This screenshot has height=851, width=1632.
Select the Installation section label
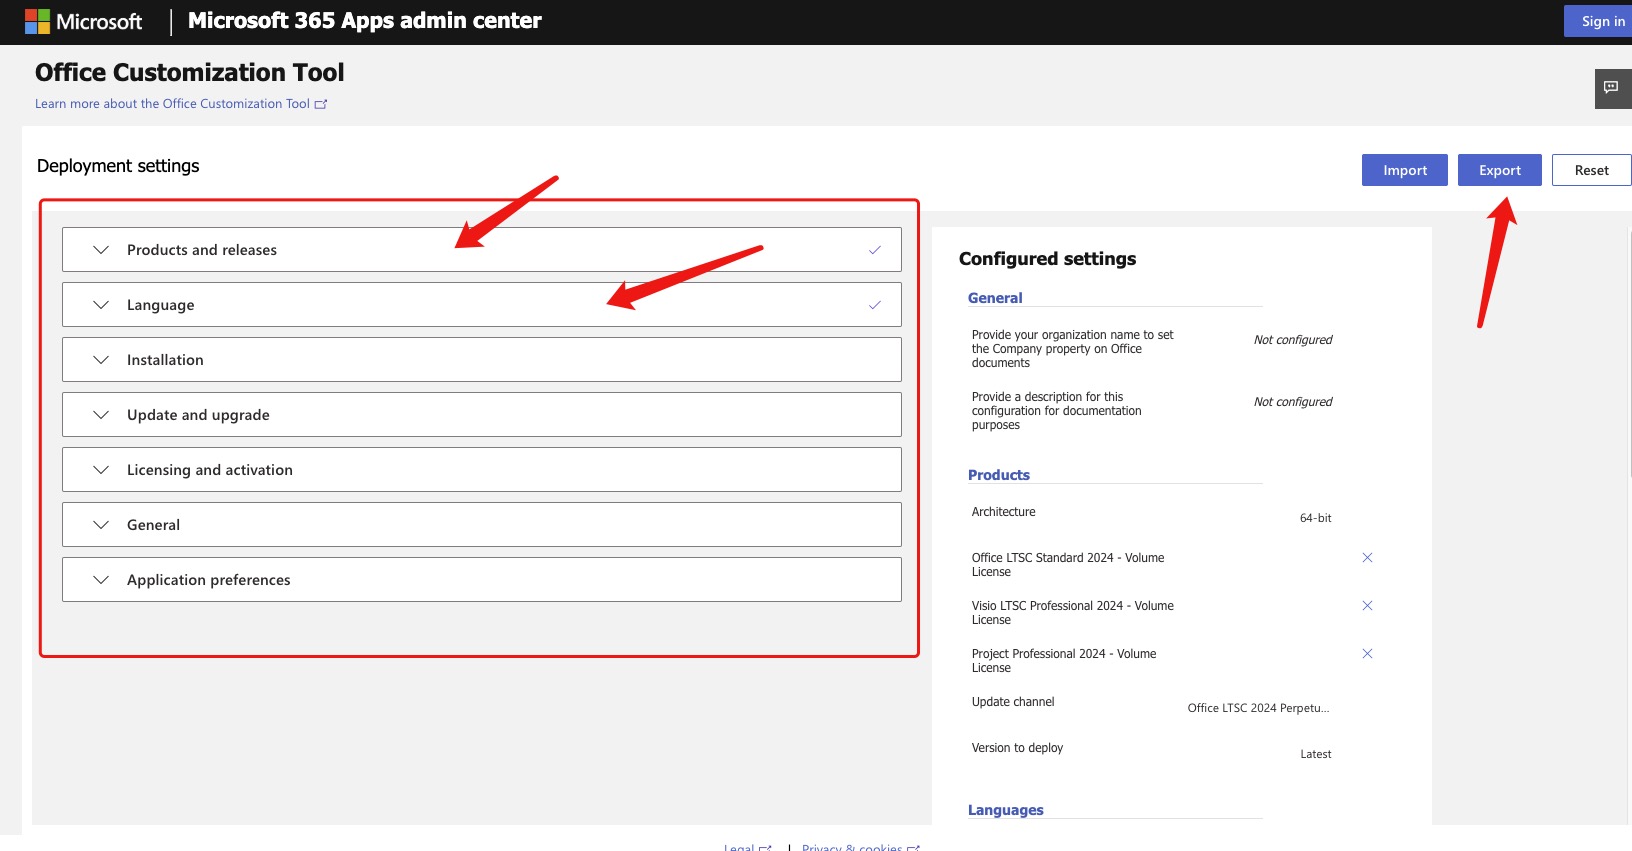pyautogui.click(x=165, y=360)
